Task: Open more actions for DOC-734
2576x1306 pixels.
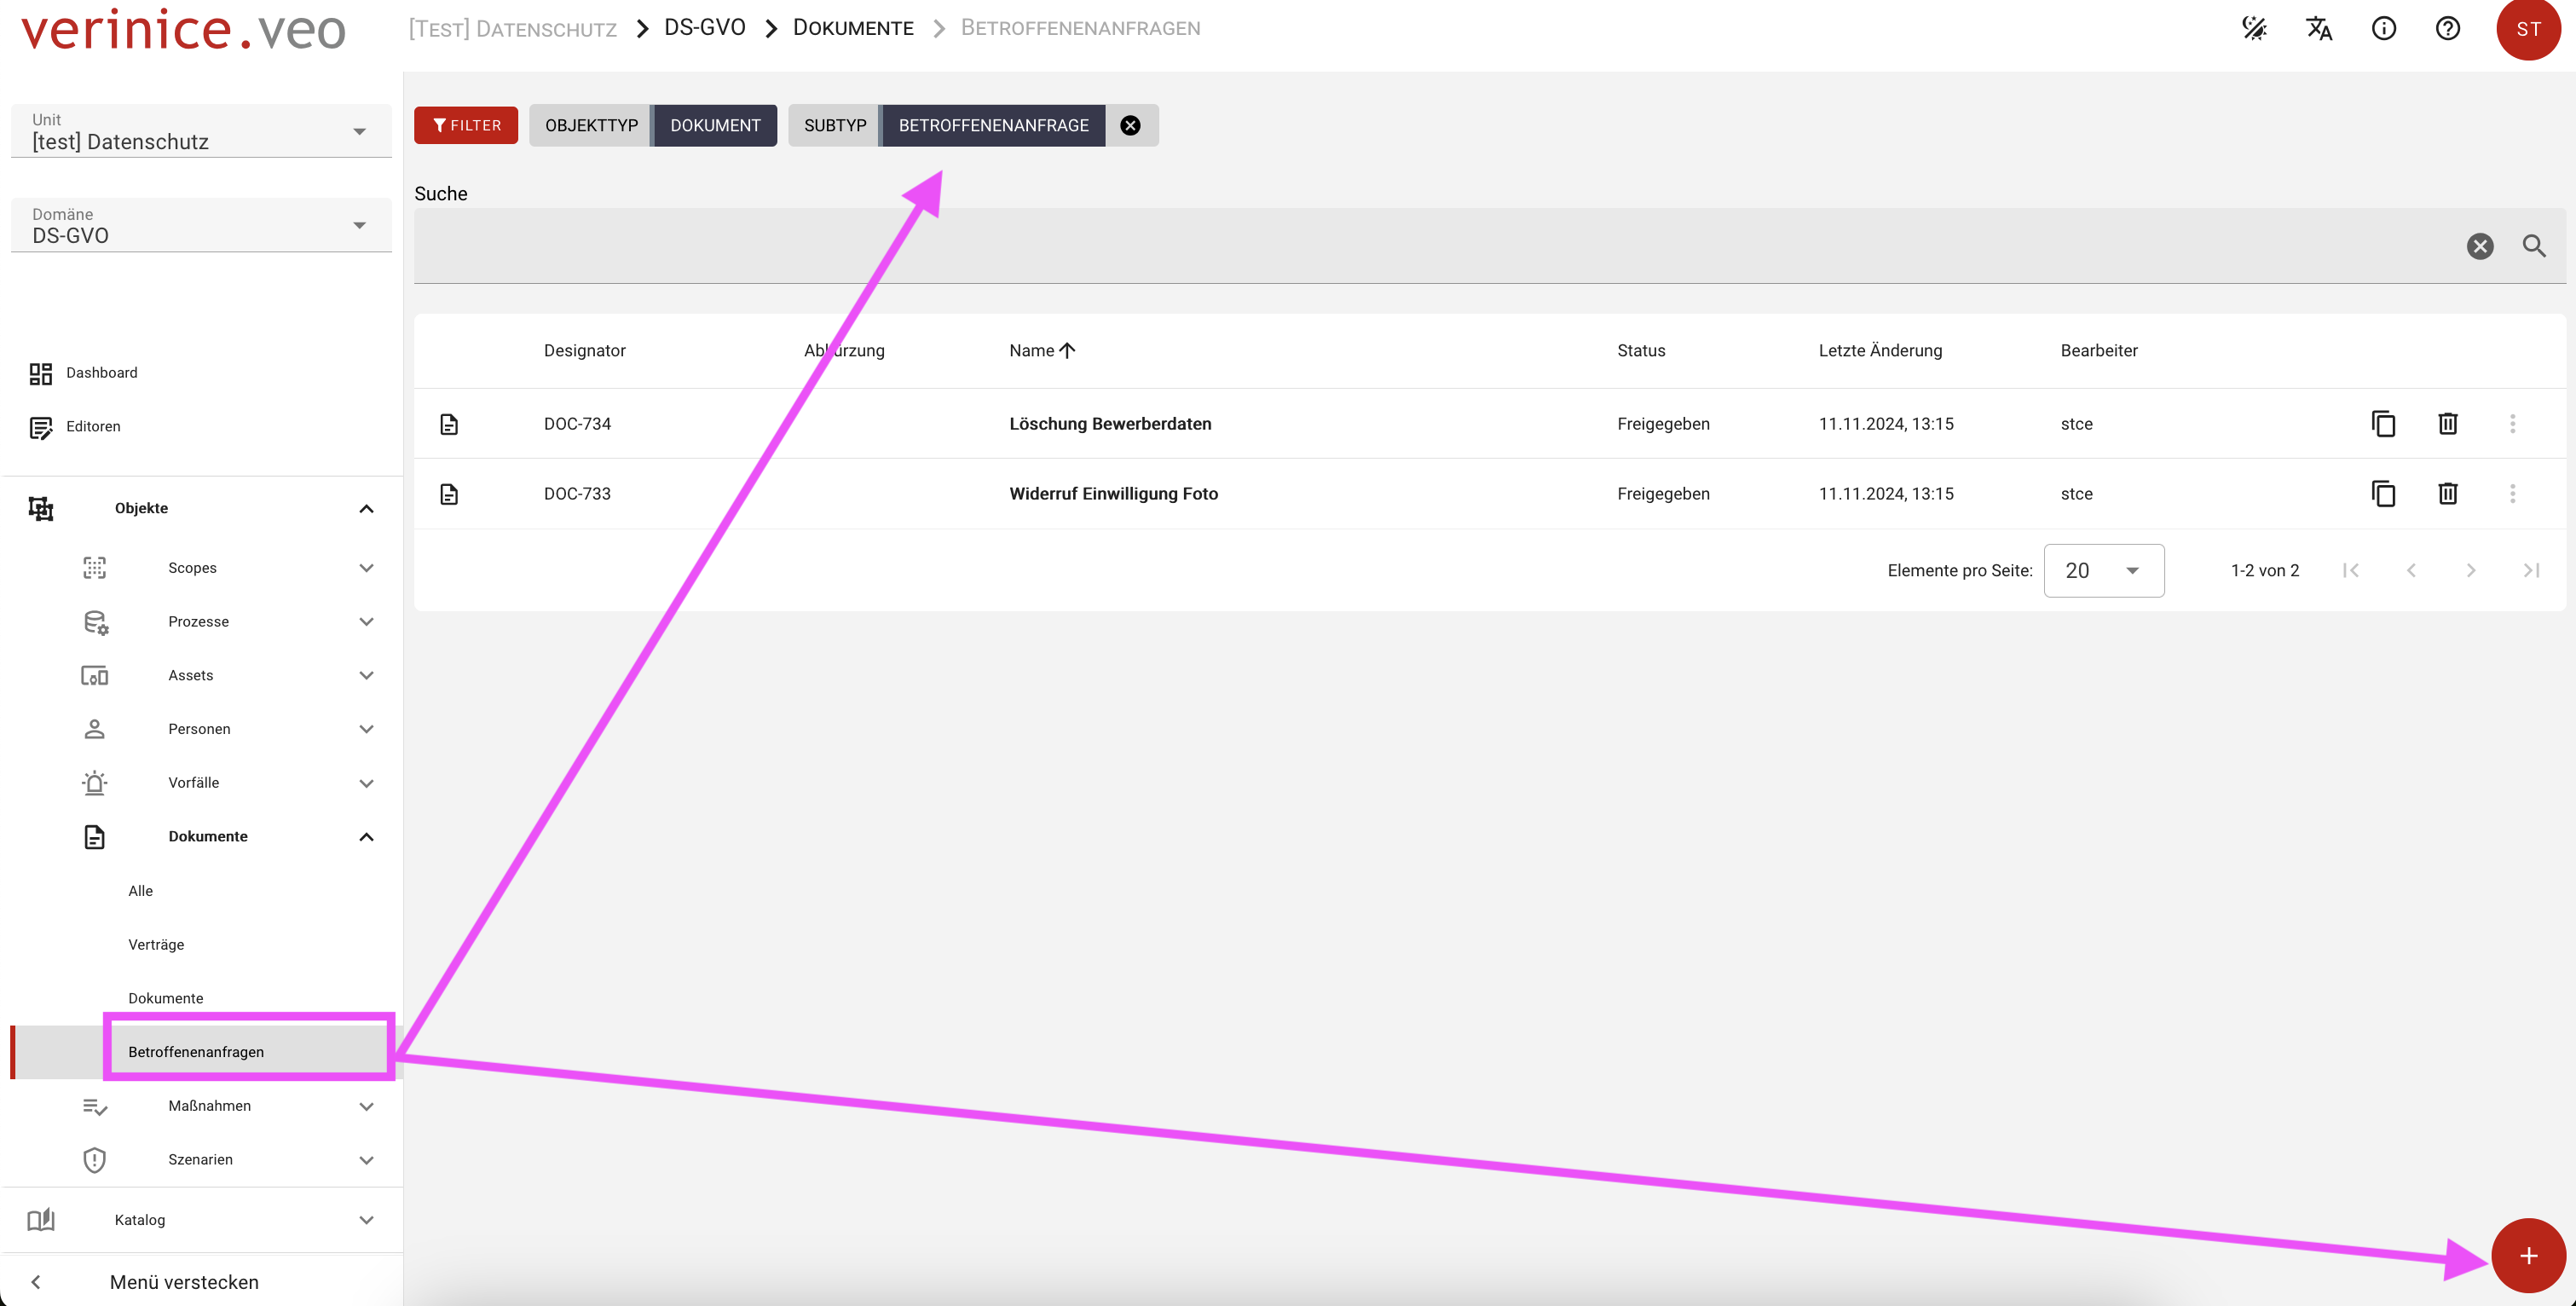Action: (2512, 424)
